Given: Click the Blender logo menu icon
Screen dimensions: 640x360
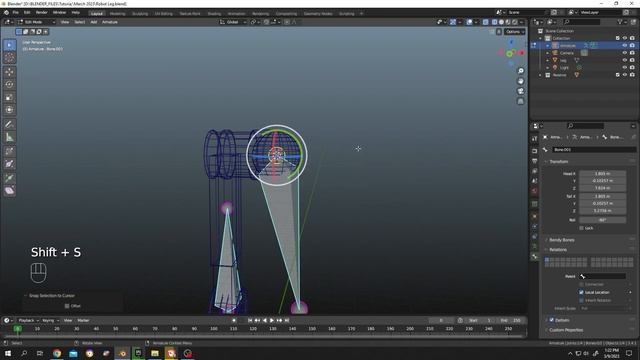Looking at the screenshot, I should coord(6,13).
